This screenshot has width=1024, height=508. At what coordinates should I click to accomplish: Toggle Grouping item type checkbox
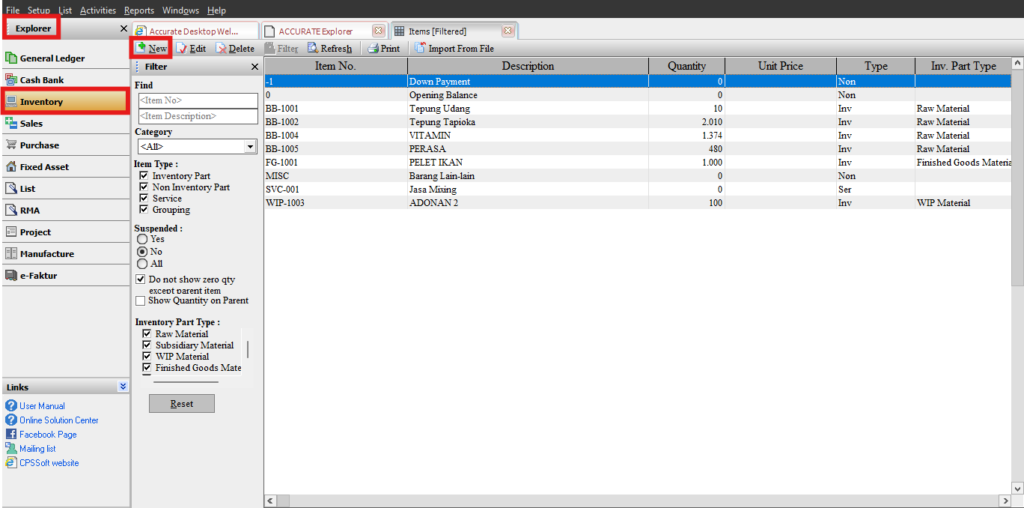(x=143, y=210)
